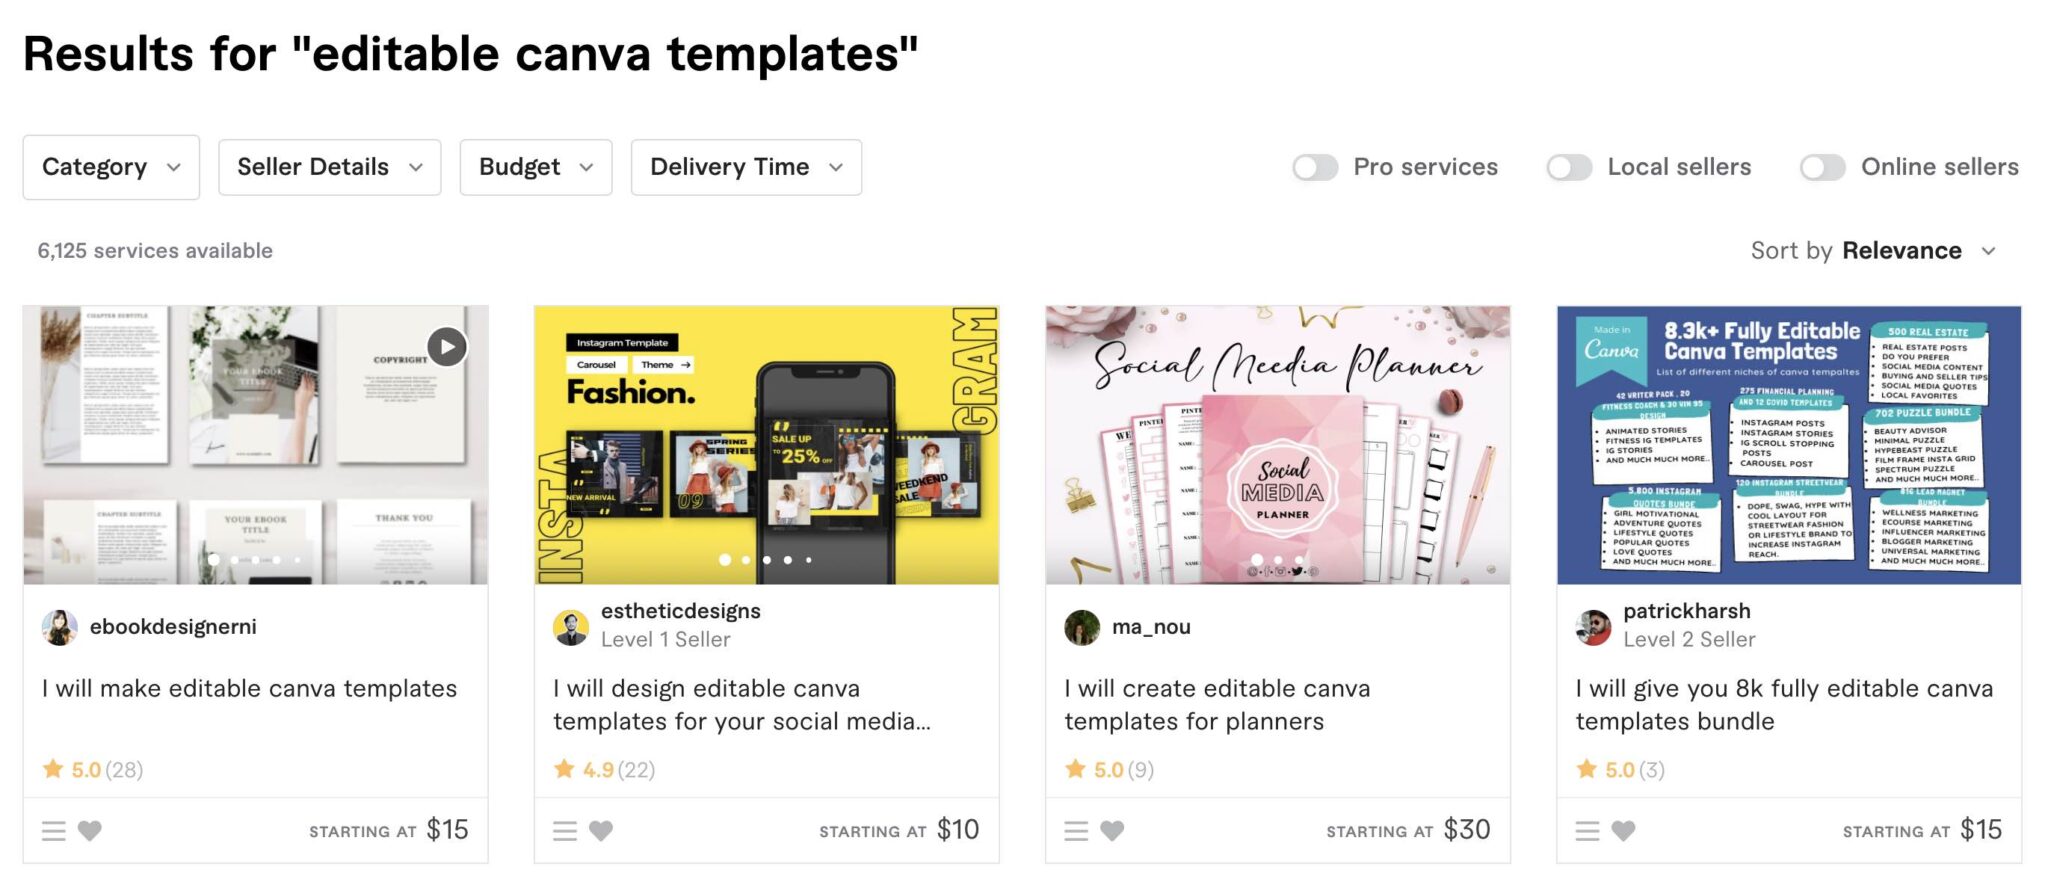Expand the Budget filter dropdown

click(x=536, y=167)
